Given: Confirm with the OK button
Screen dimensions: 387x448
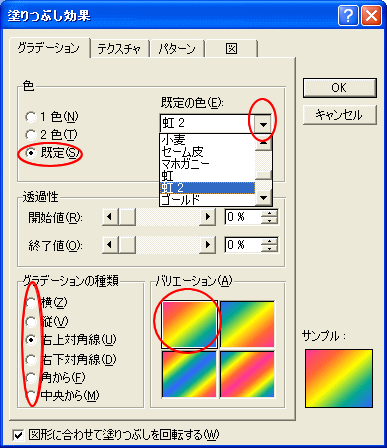Looking at the screenshot, I should [x=339, y=88].
